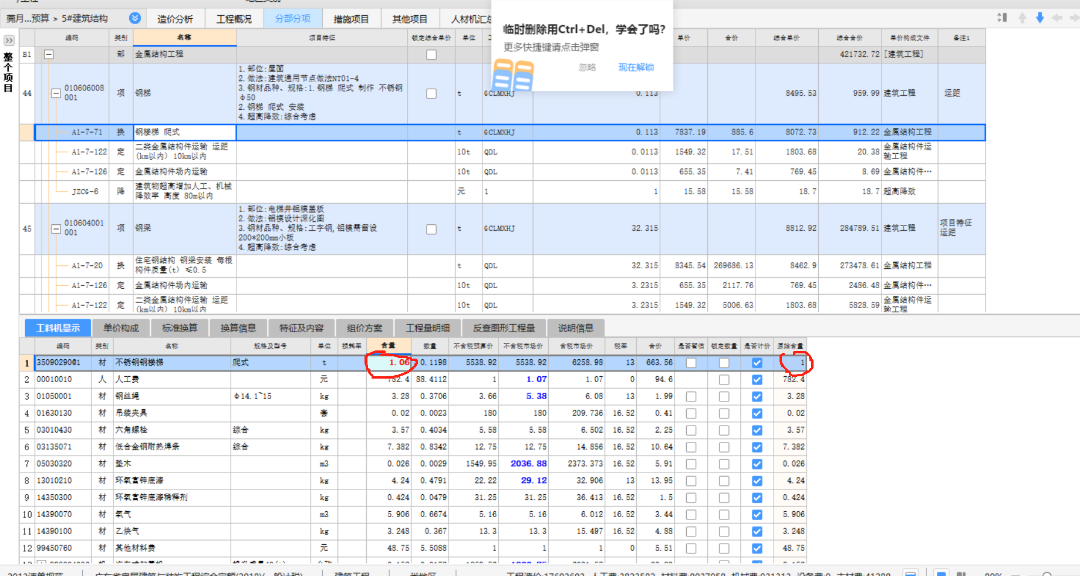The height and width of the screenshot is (576, 1080).
Task: Toggle lock price checkbox for 钢梯 row
Action: pos(431,93)
